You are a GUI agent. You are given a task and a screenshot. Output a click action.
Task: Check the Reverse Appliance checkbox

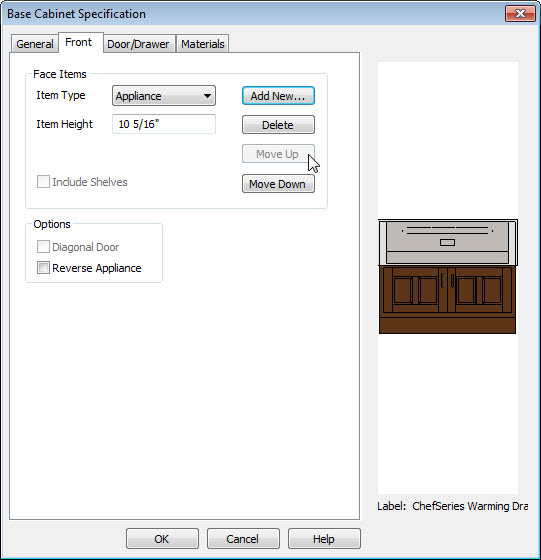point(44,268)
